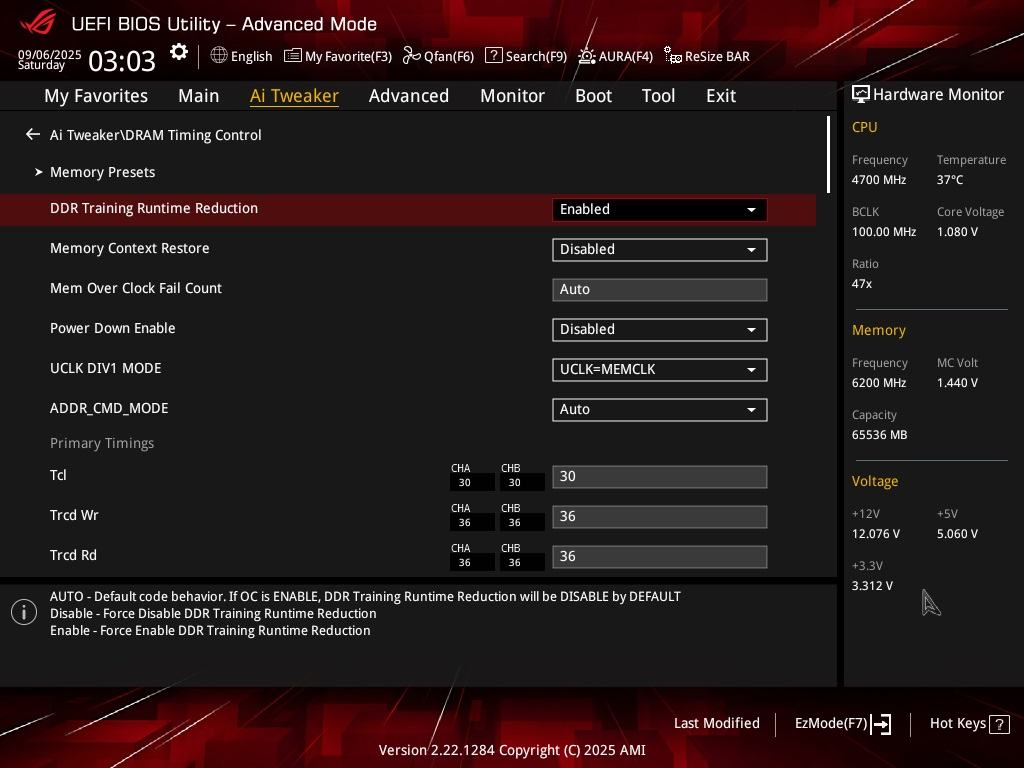Select DDR Training Runtime Reduction label
Screen dimensions: 1024x768
pos(154,208)
